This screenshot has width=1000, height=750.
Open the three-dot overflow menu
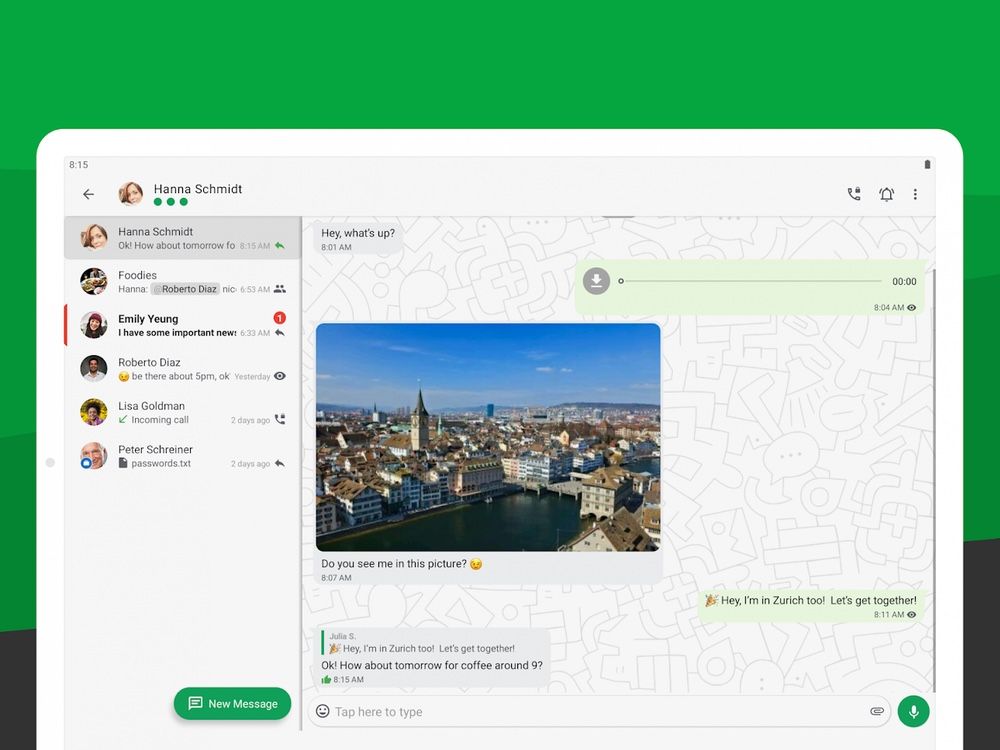pos(915,194)
